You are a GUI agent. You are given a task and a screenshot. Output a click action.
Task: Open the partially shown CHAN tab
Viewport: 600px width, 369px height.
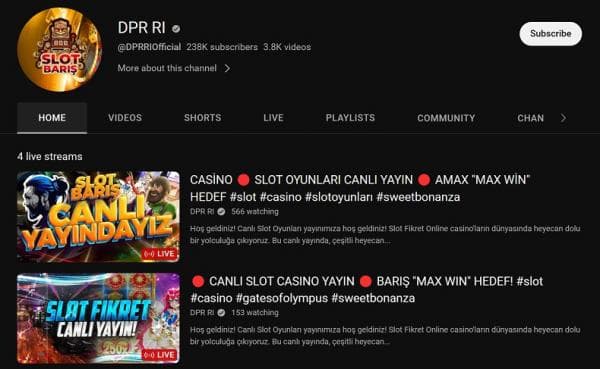tap(530, 118)
